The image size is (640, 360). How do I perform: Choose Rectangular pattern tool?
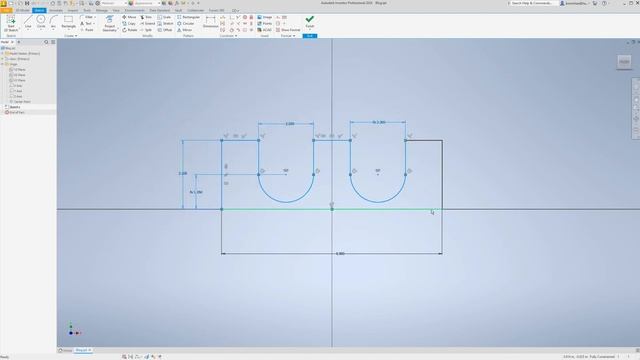pyautogui.click(x=188, y=17)
